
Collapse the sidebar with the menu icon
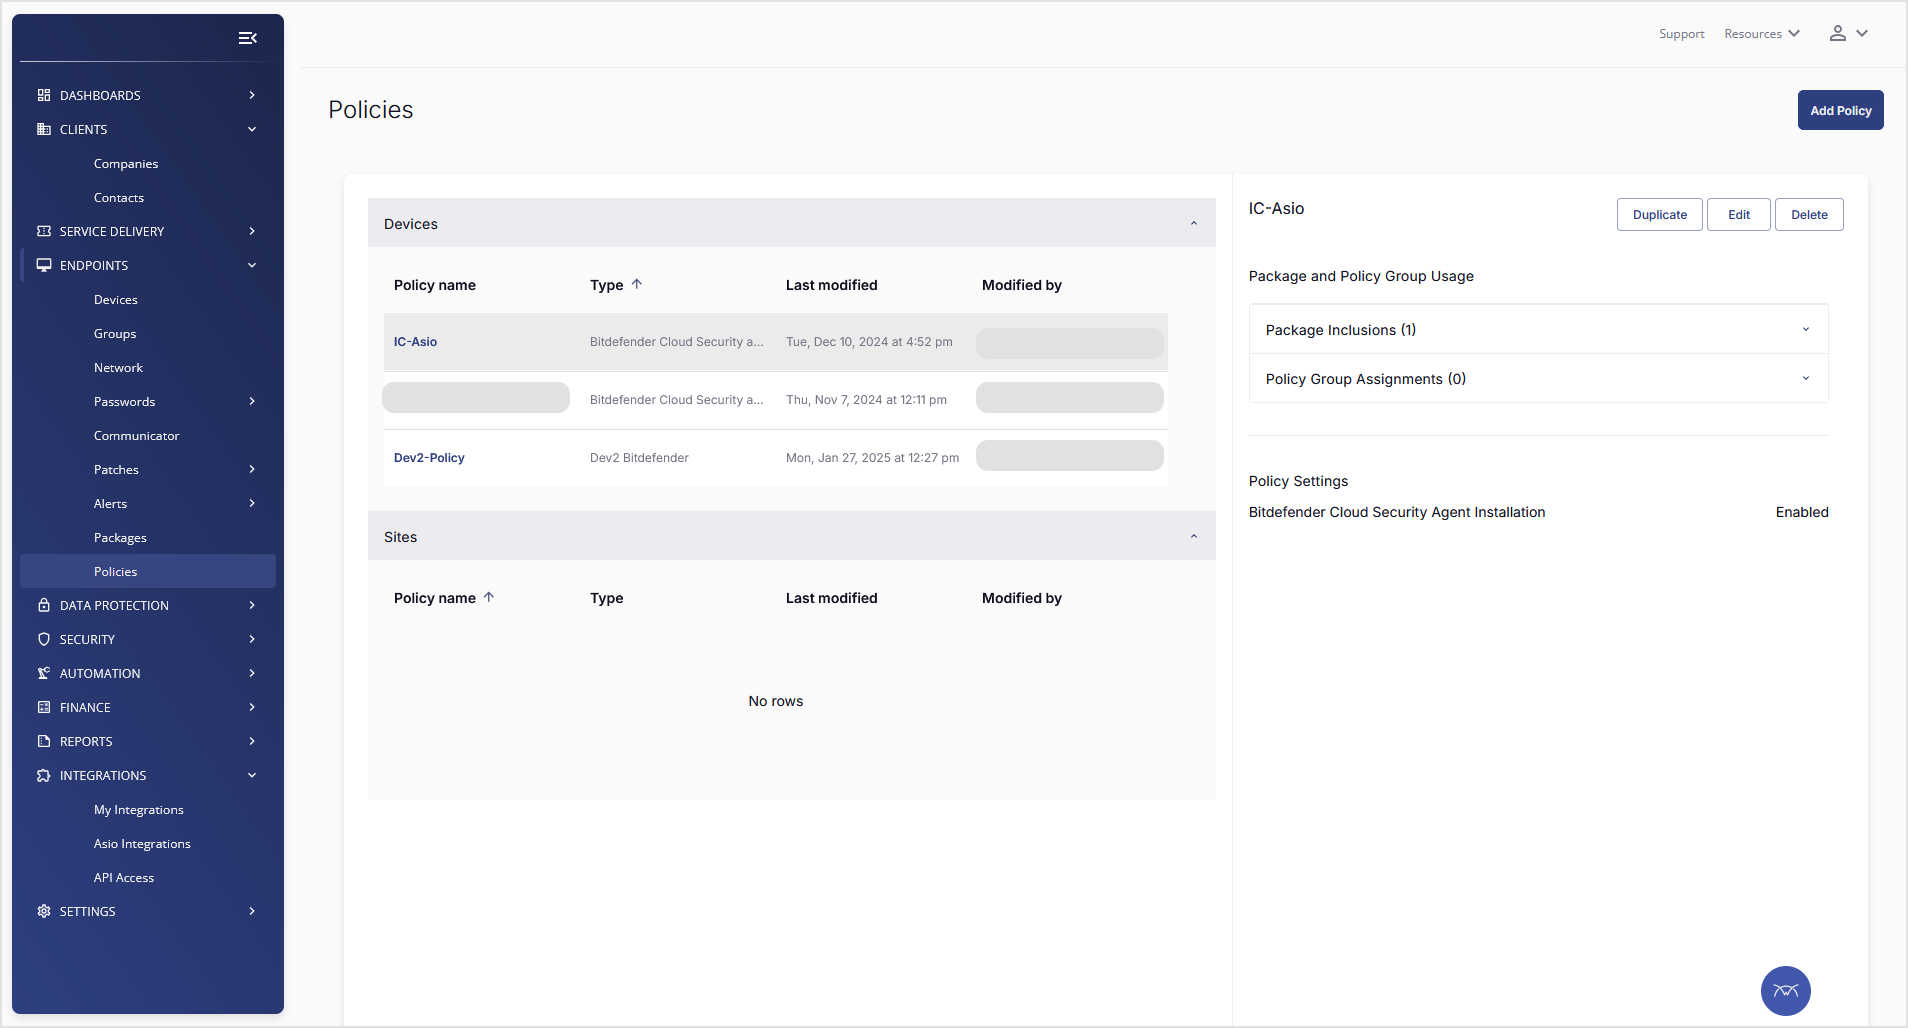point(248,38)
